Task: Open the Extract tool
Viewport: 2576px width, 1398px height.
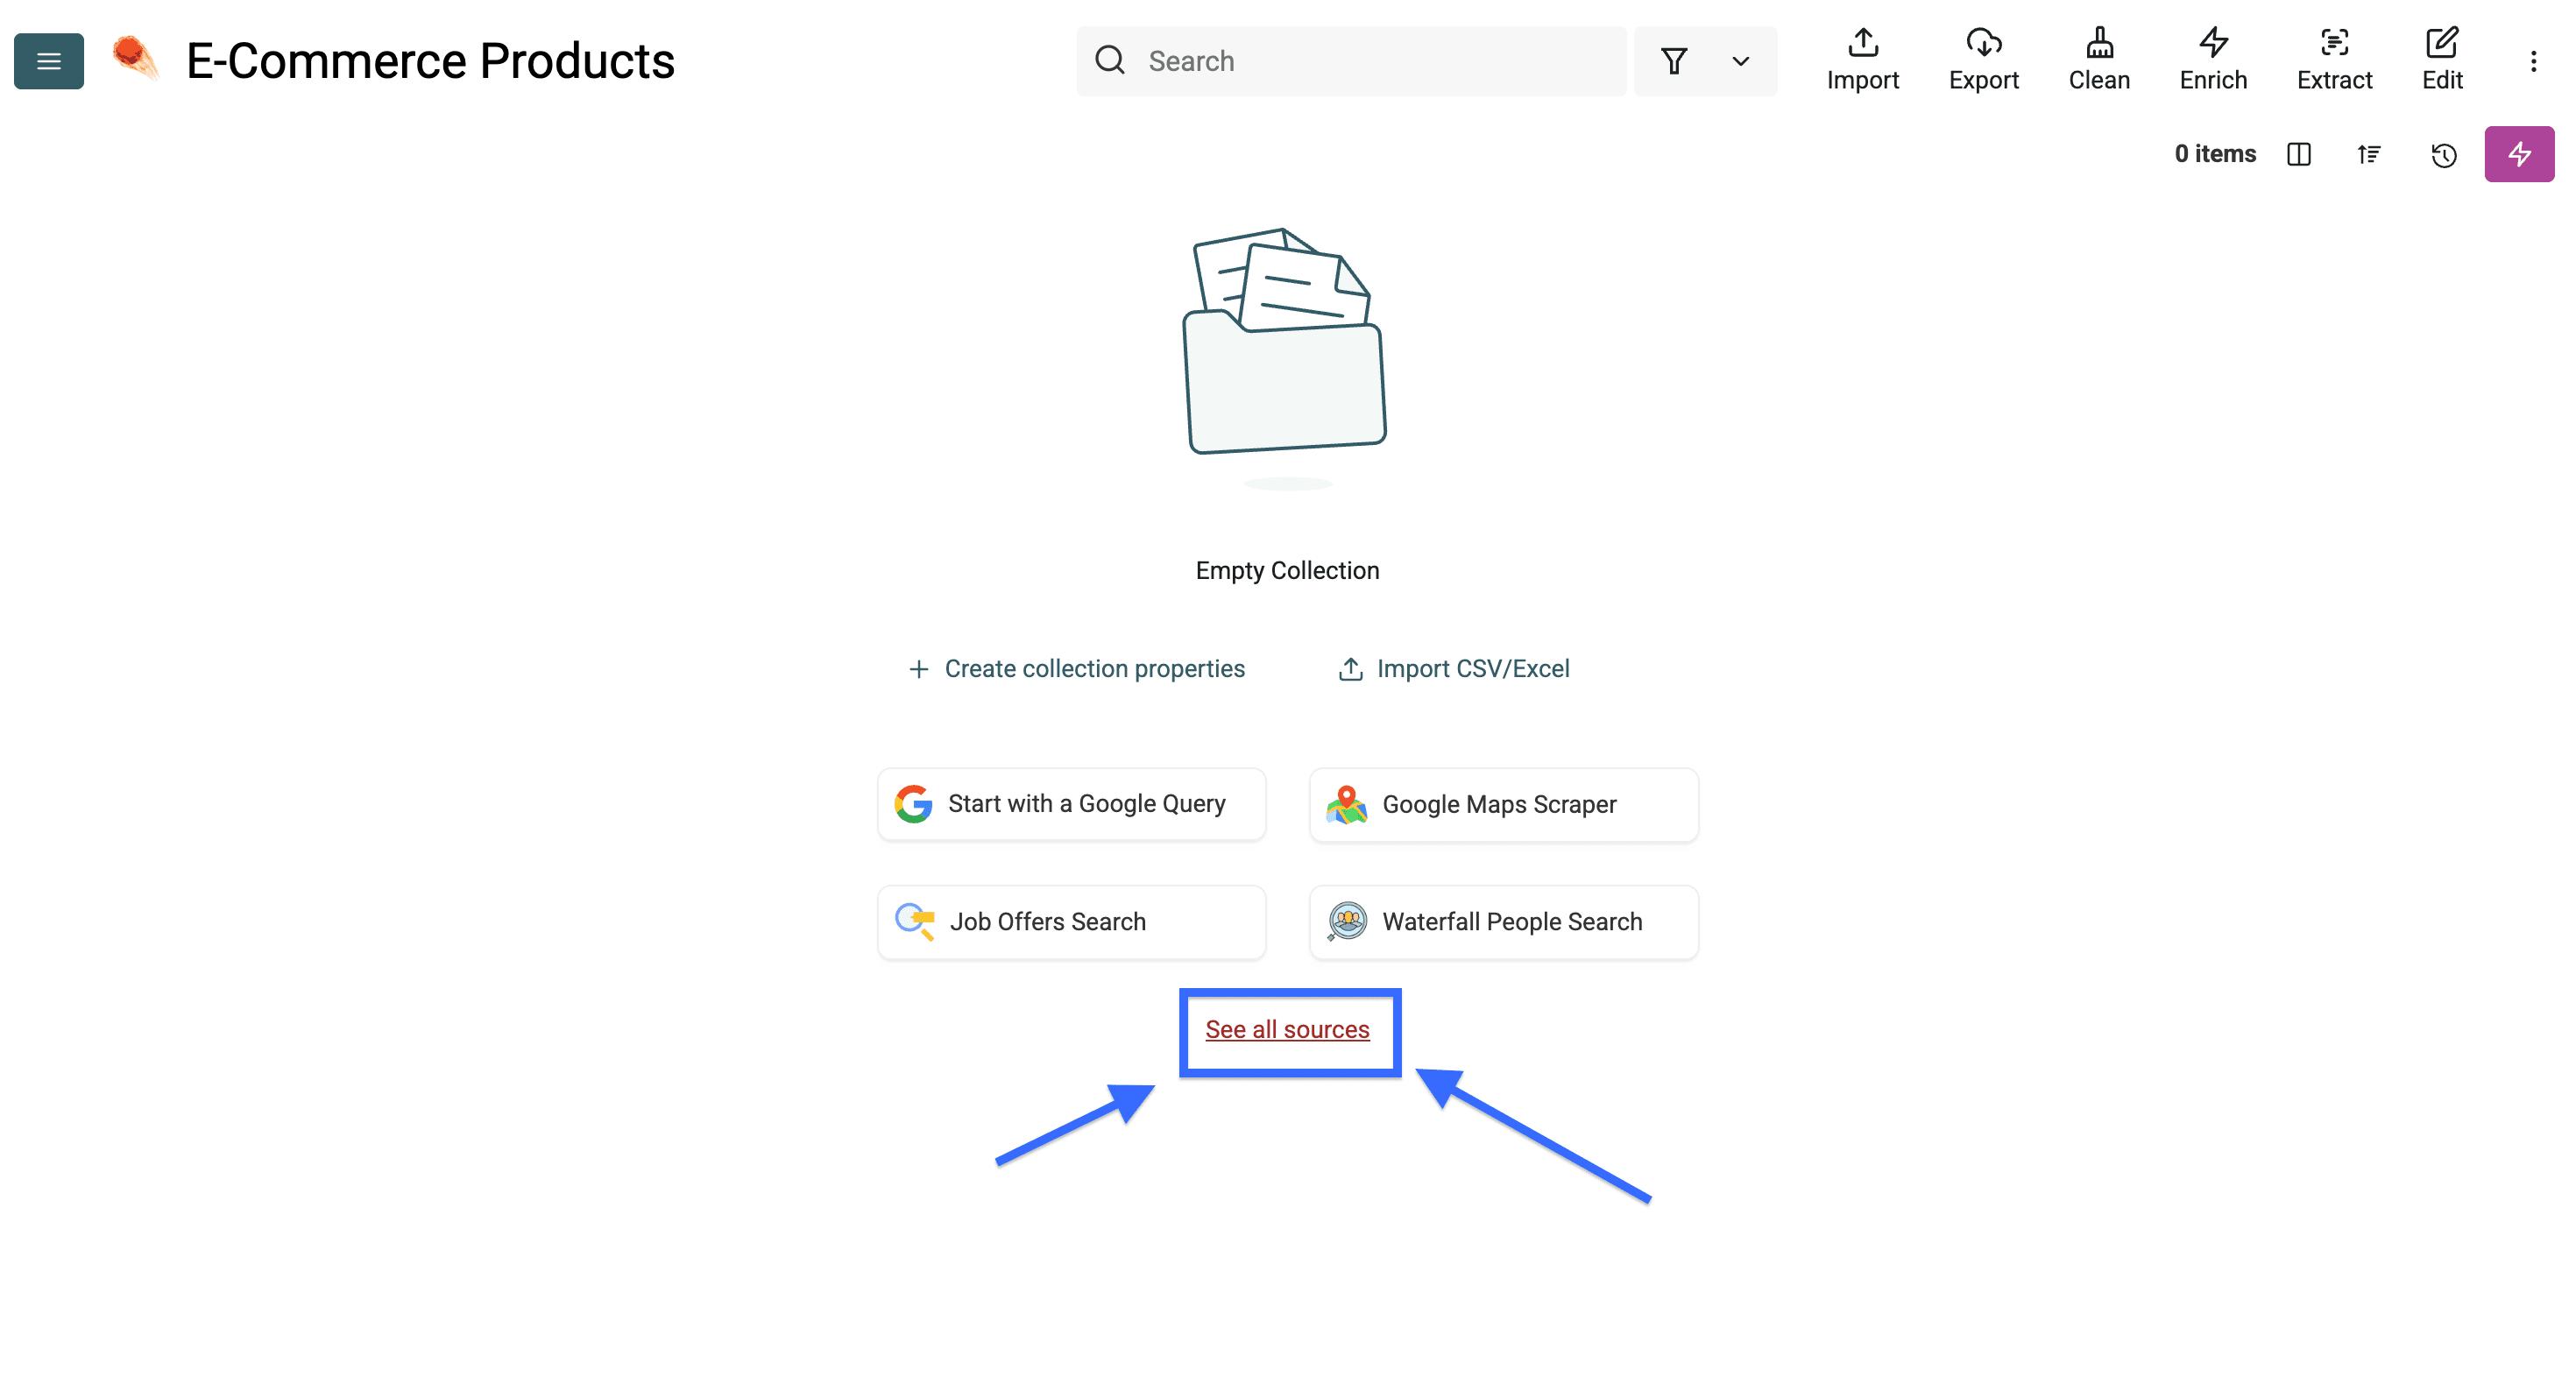Action: pos(2335,60)
